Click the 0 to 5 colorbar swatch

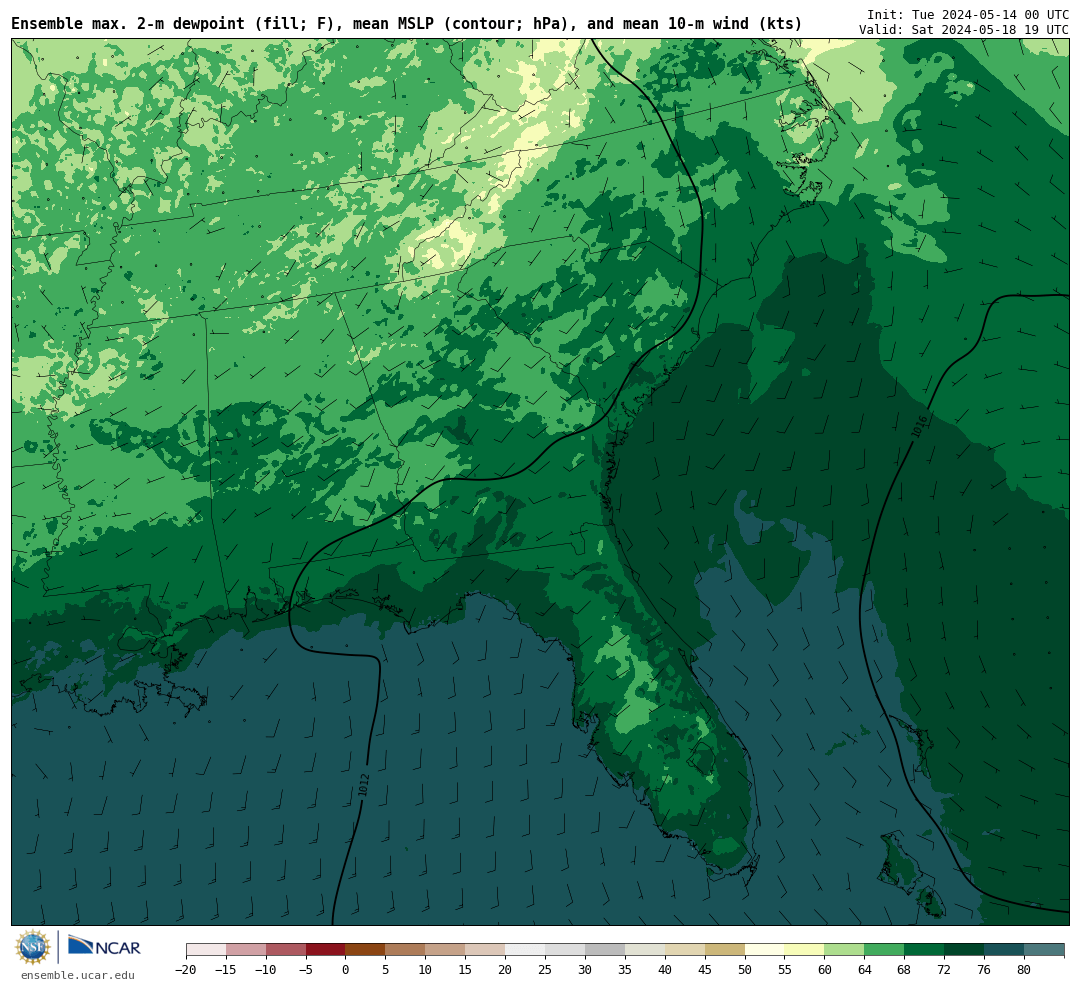click(366, 950)
